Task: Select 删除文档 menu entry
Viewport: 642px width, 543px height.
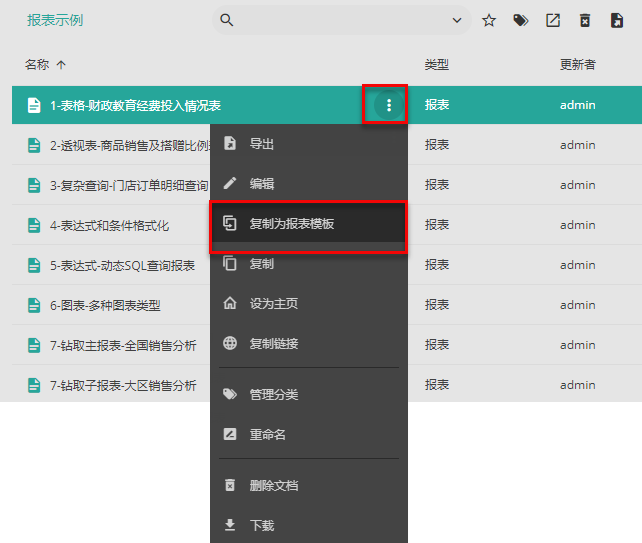Action: coord(309,485)
